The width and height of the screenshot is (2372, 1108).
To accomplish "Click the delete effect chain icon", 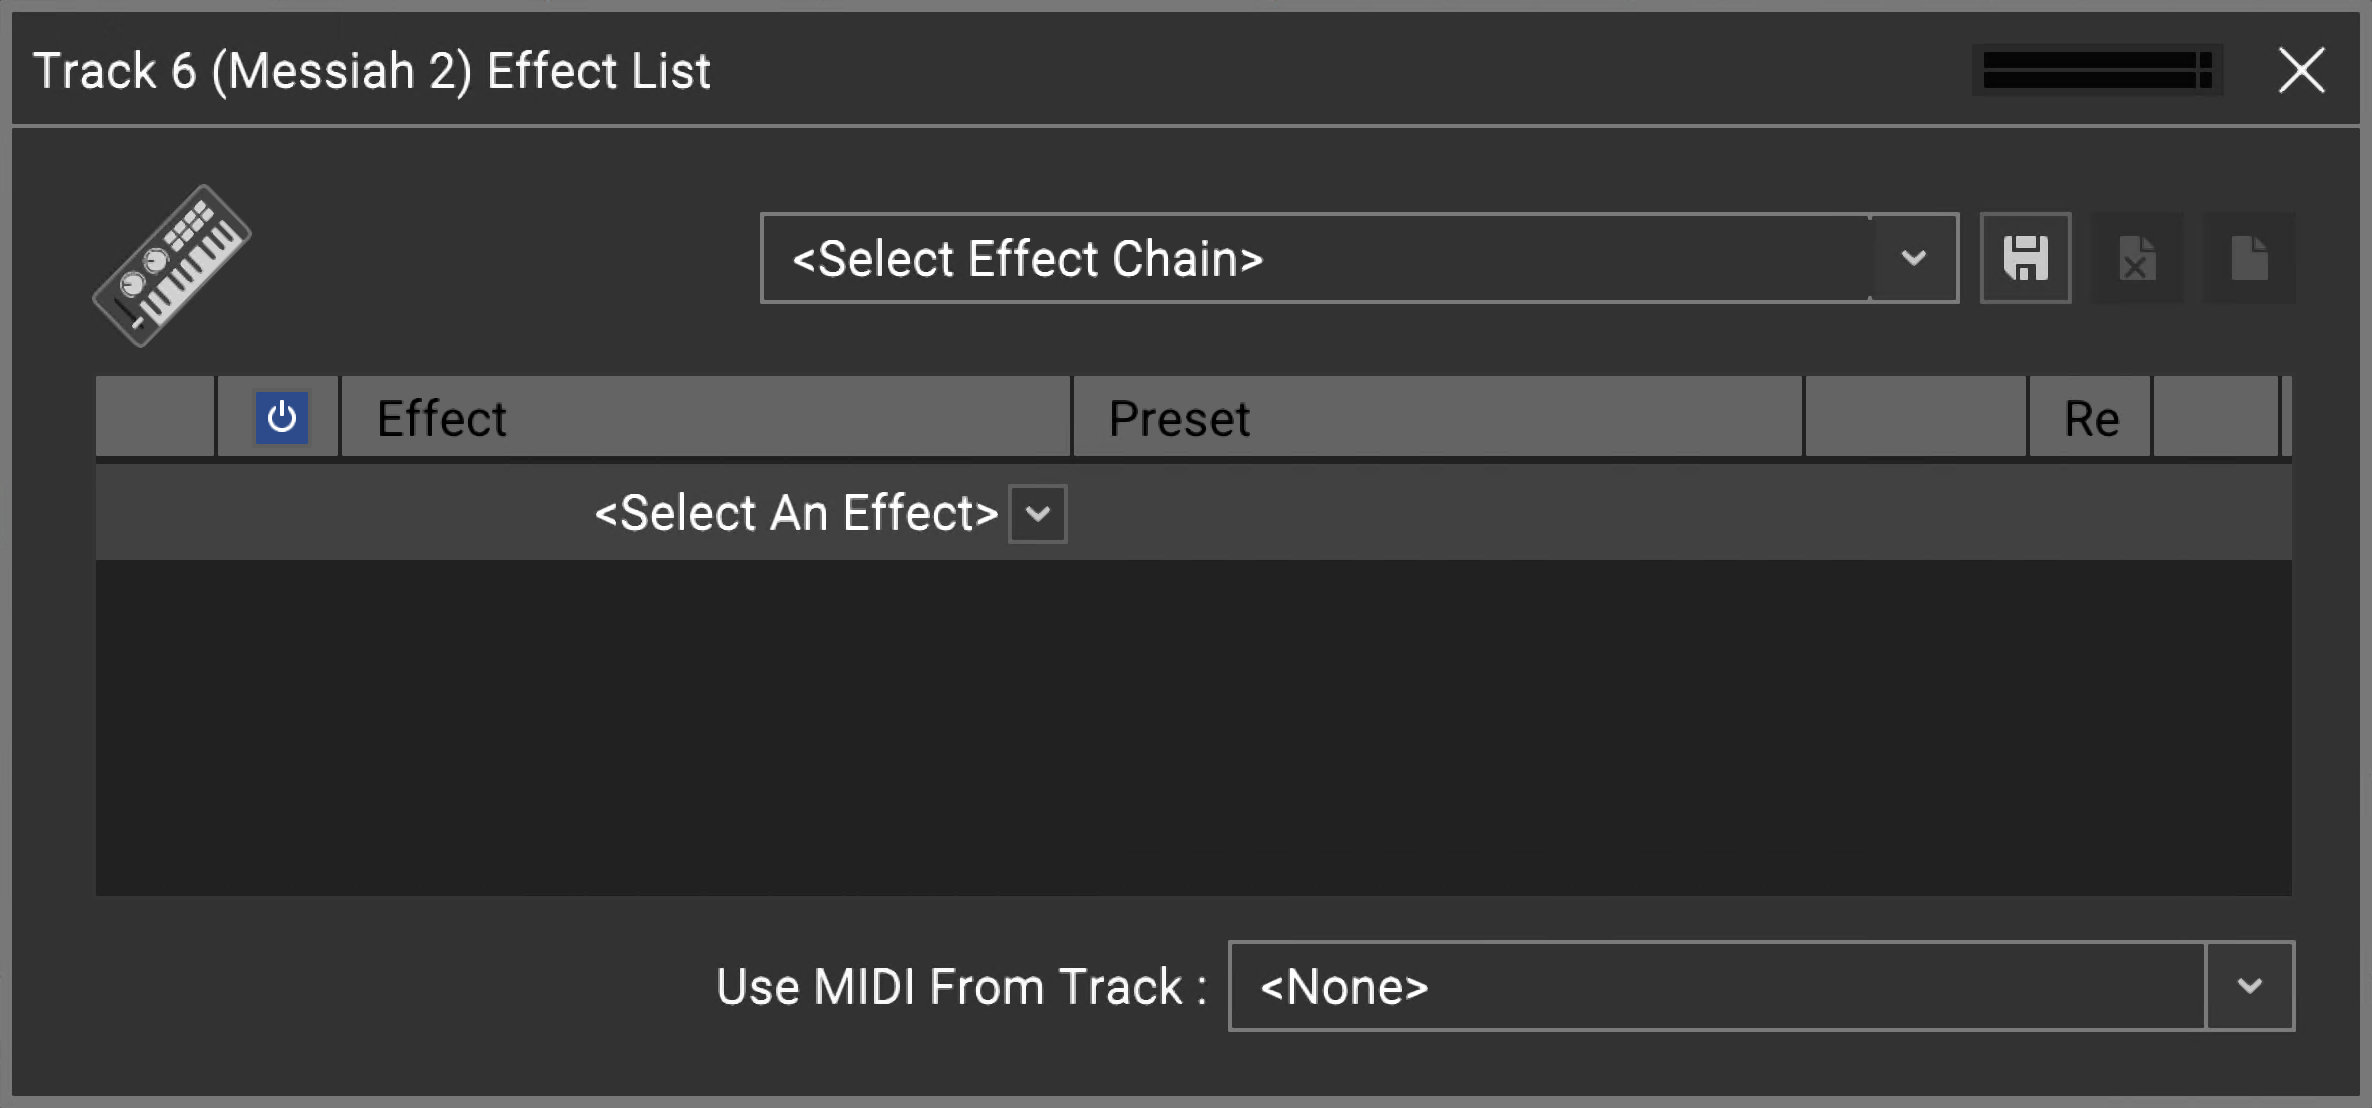I will tap(2137, 258).
